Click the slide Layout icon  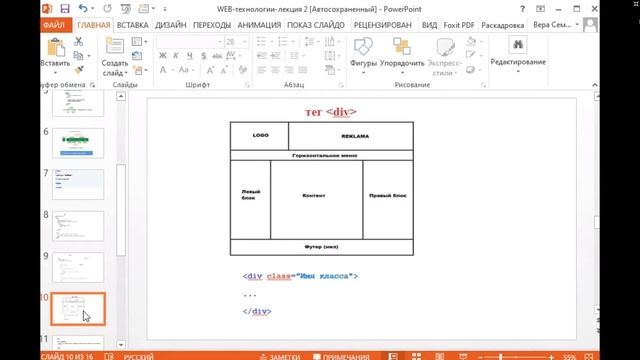[x=137, y=41]
